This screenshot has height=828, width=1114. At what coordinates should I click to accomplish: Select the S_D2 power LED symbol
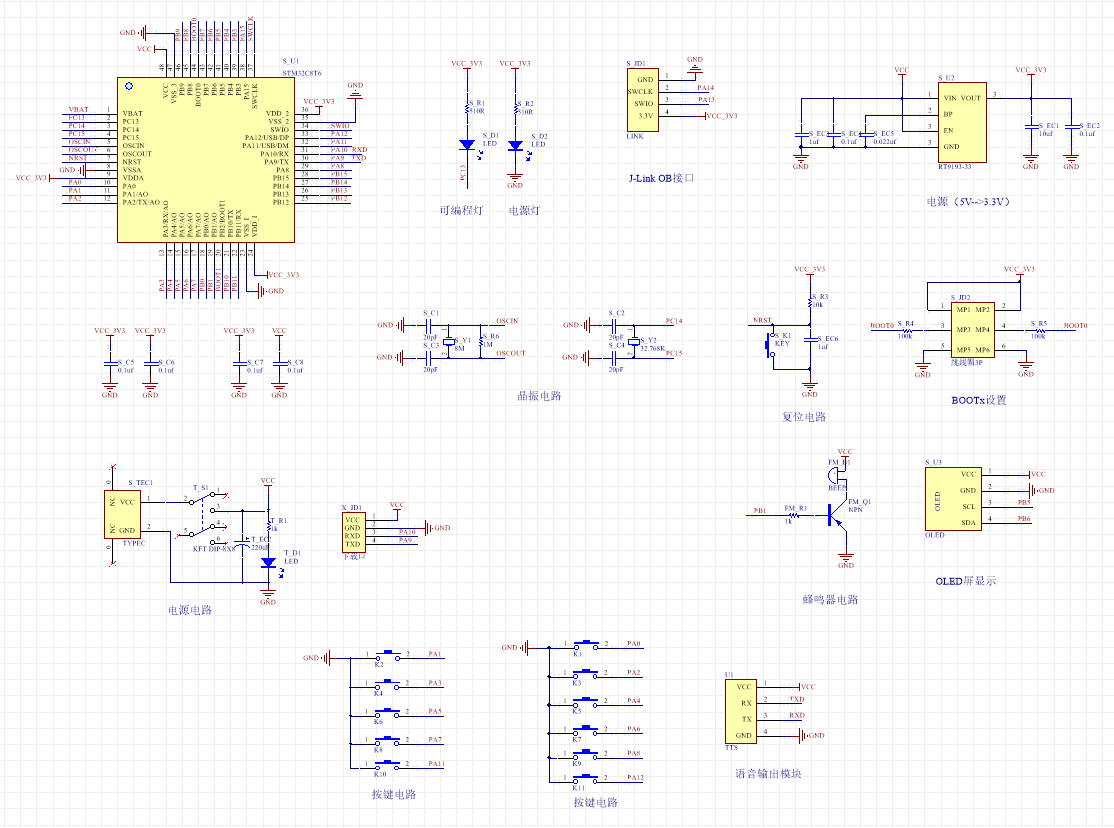click(515, 146)
